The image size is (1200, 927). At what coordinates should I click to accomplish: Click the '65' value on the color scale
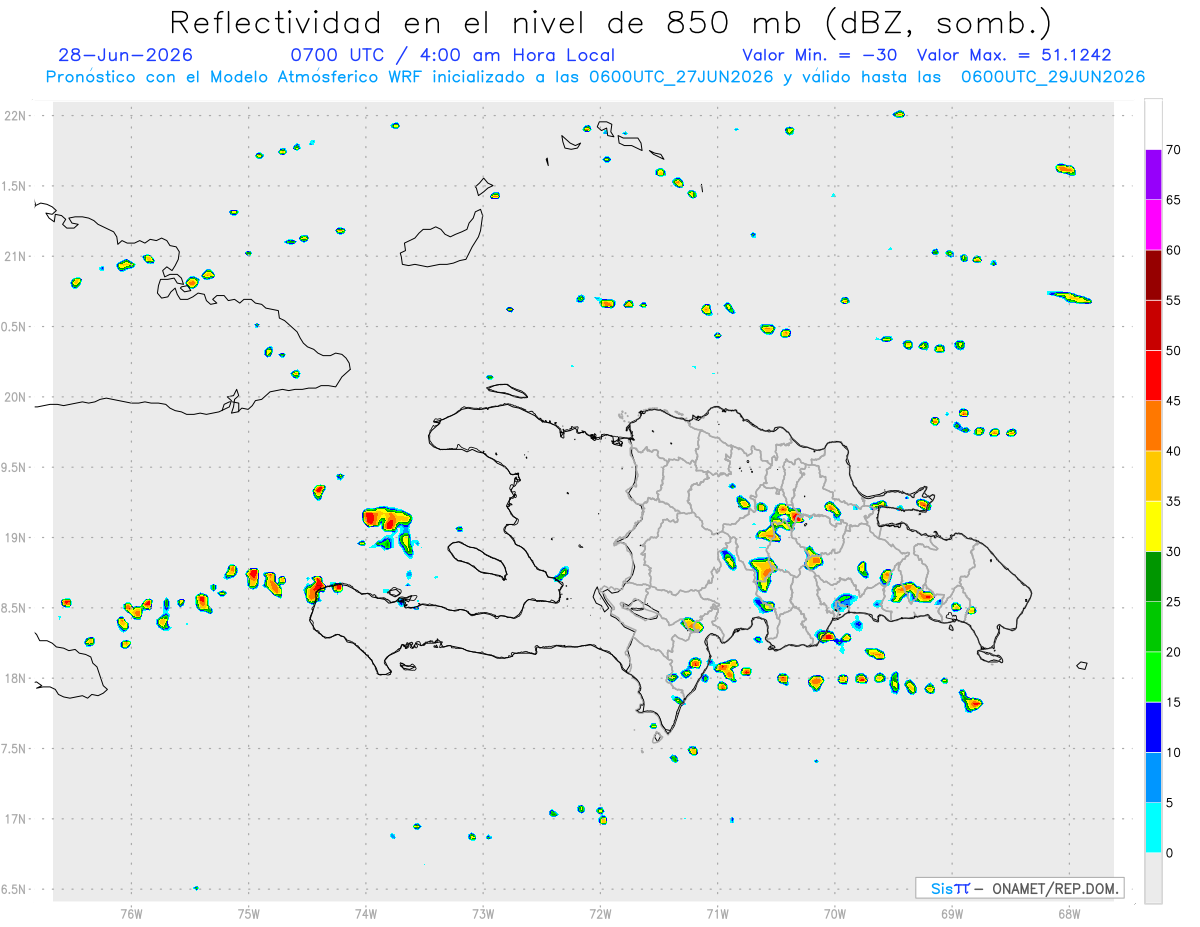[1174, 200]
